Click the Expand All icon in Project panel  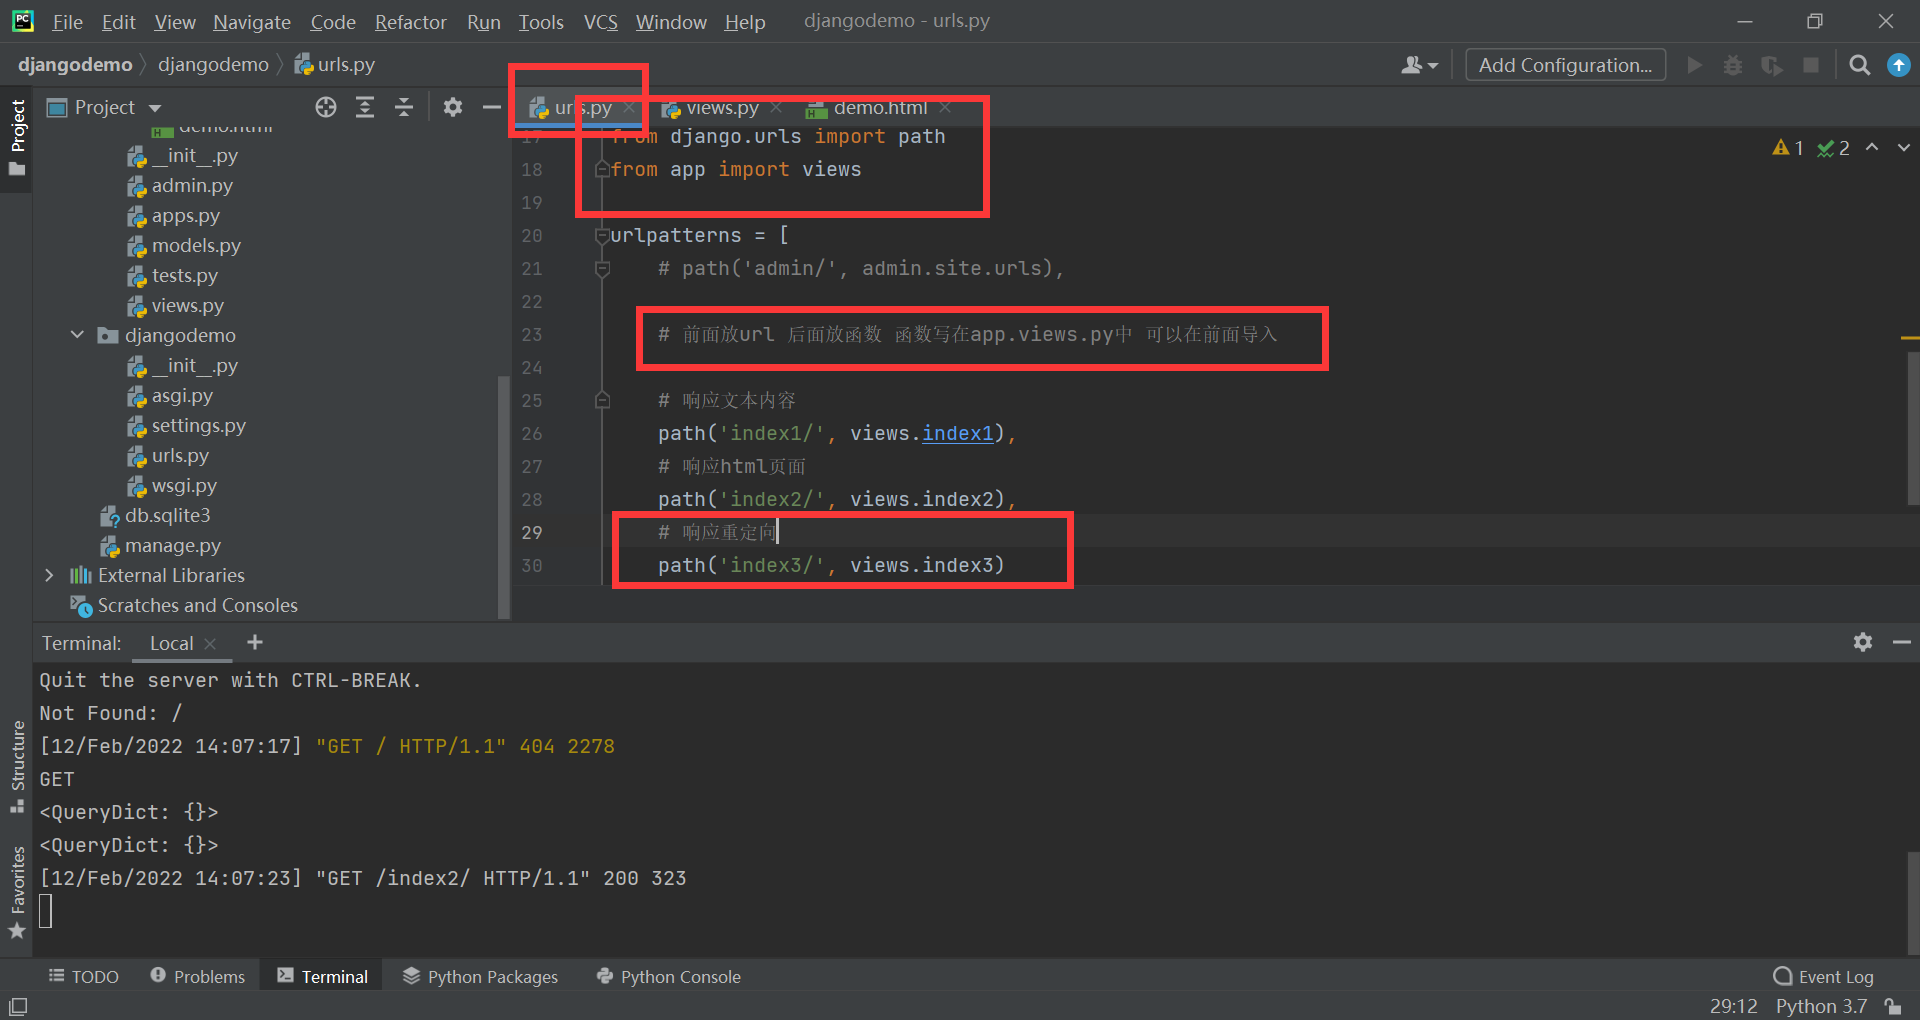365,107
